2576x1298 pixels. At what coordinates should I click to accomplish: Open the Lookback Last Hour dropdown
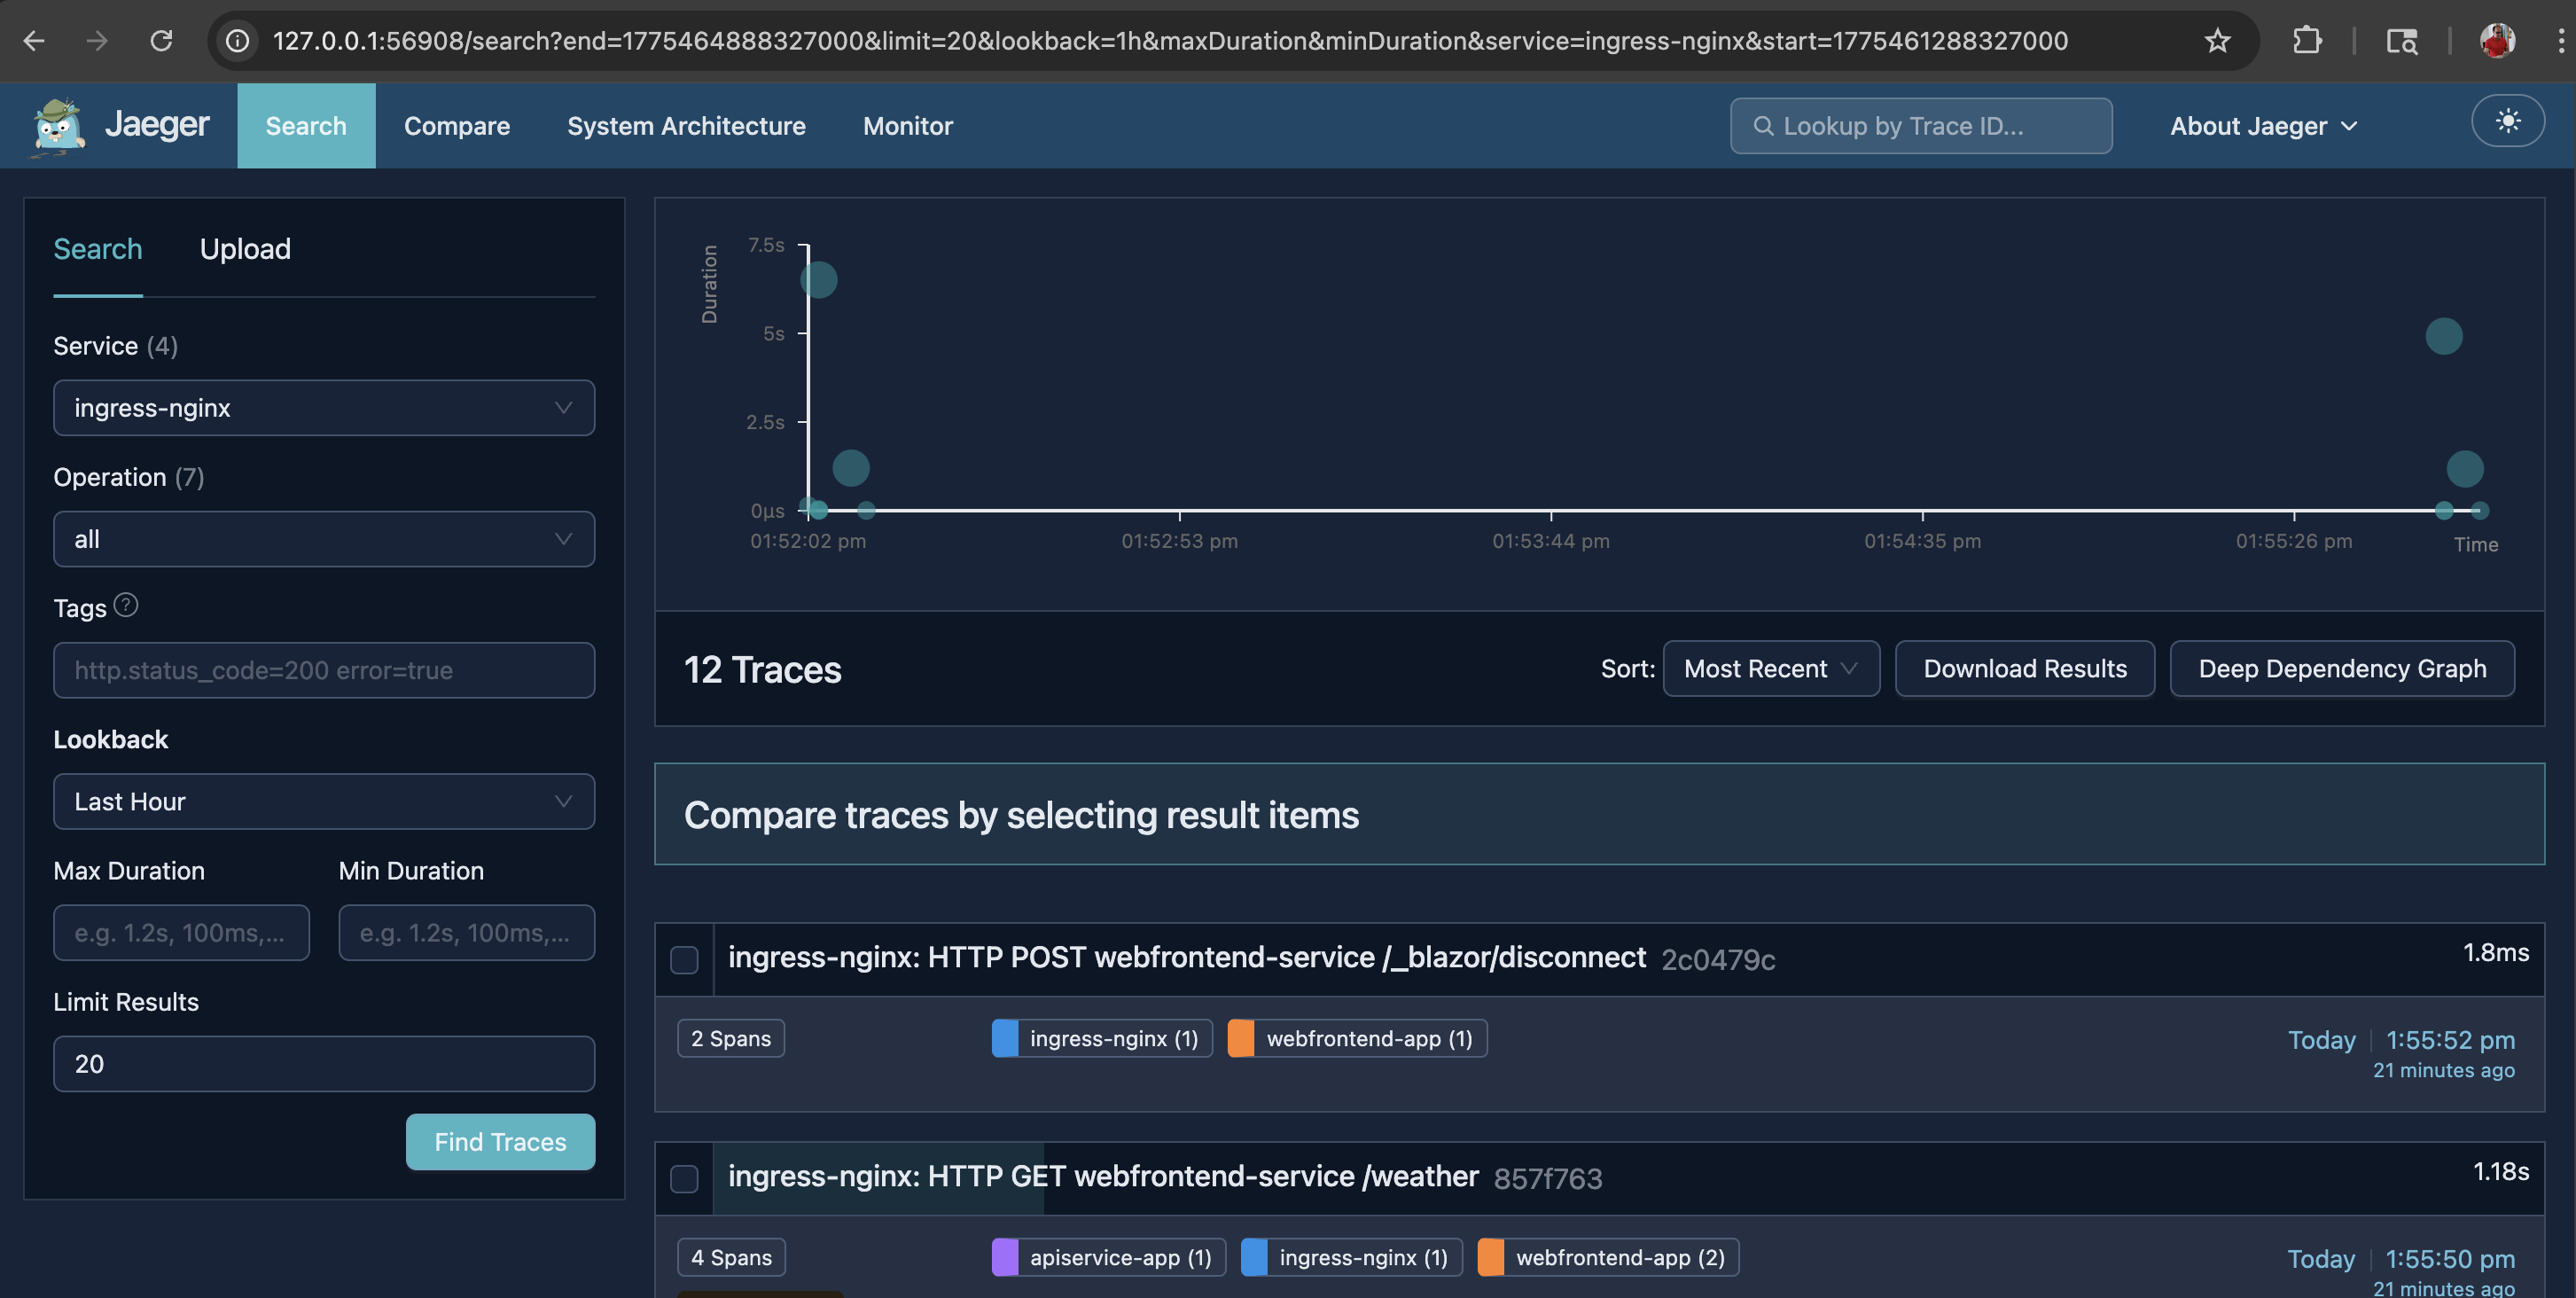coord(323,801)
